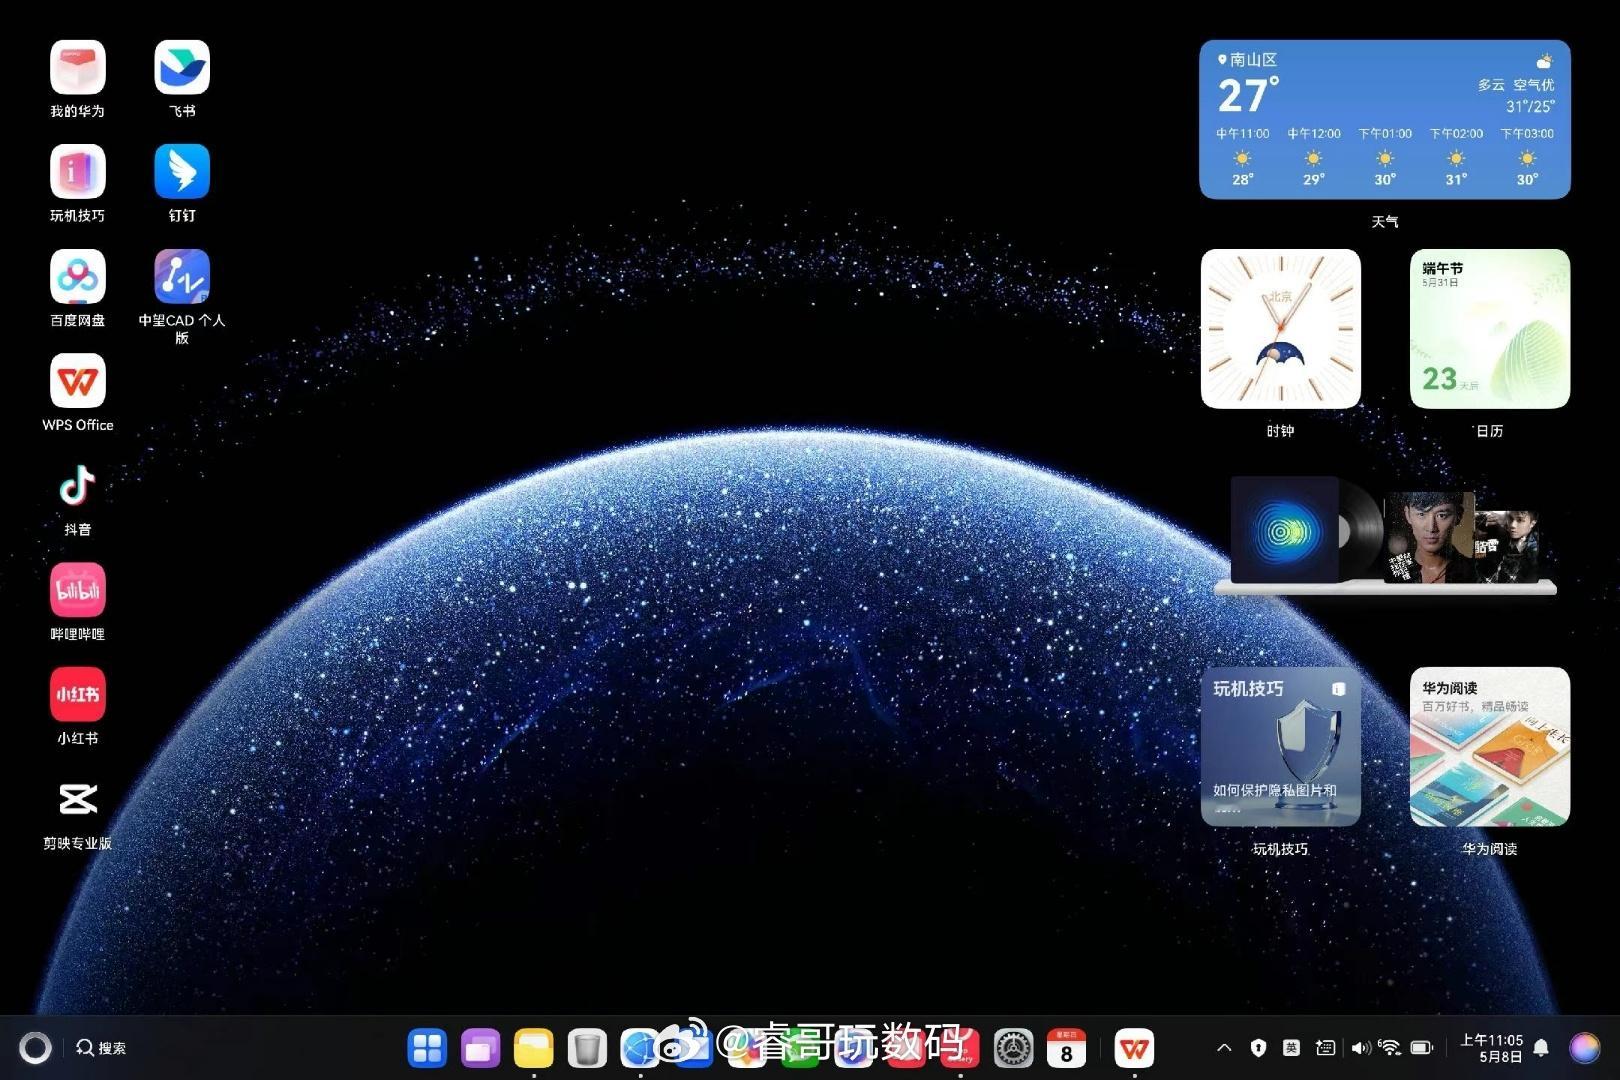
Task: Launch the colorful assistant orb in taskbar
Action: pos(1585,1048)
